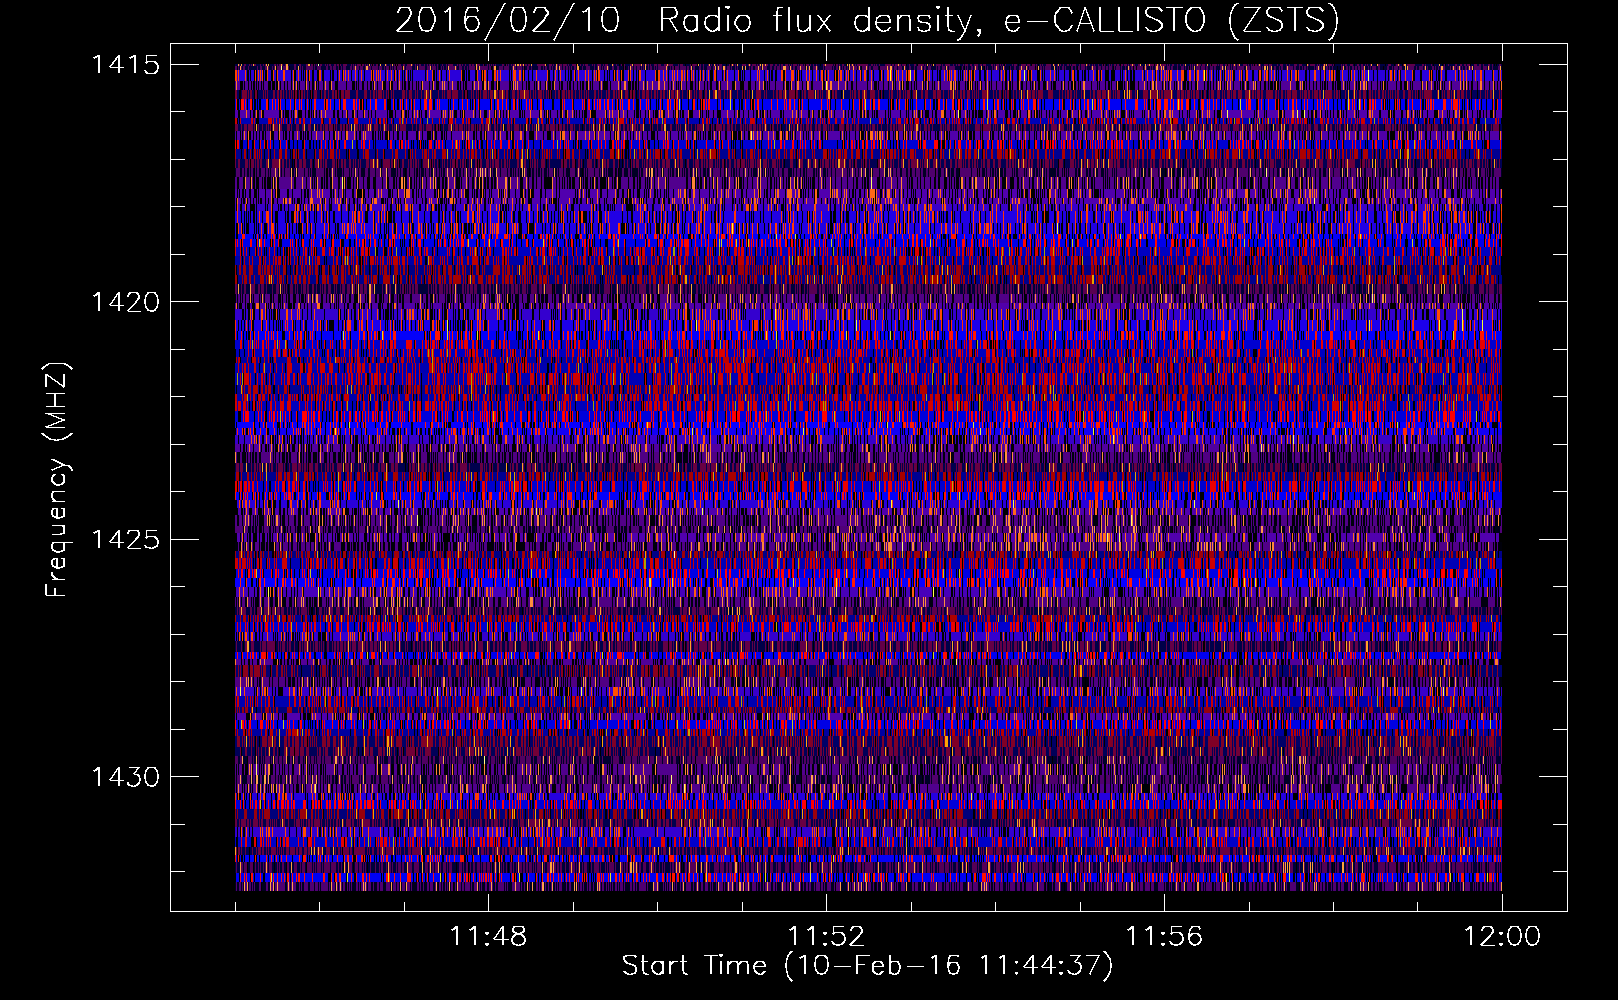Click the 'Frequency (MHZ)' y-axis label
The image size is (1618, 1000).
point(57,480)
